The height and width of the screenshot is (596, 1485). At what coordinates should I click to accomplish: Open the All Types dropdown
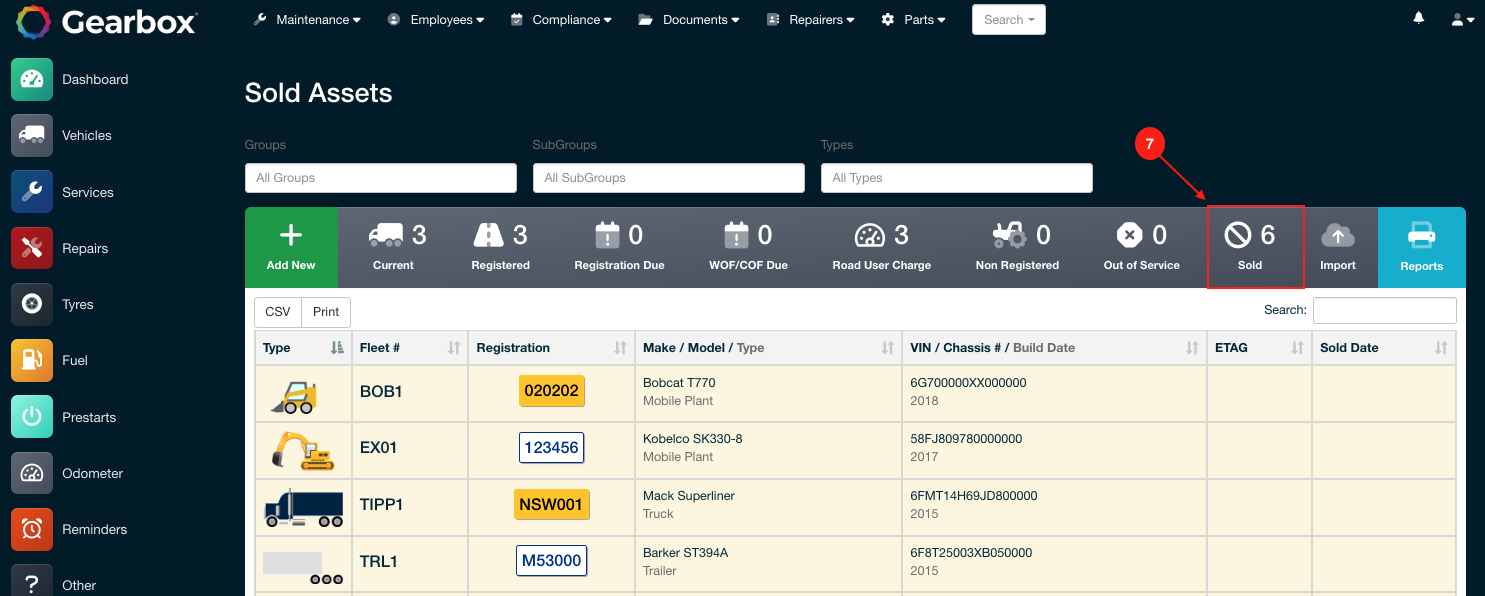click(x=956, y=177)
